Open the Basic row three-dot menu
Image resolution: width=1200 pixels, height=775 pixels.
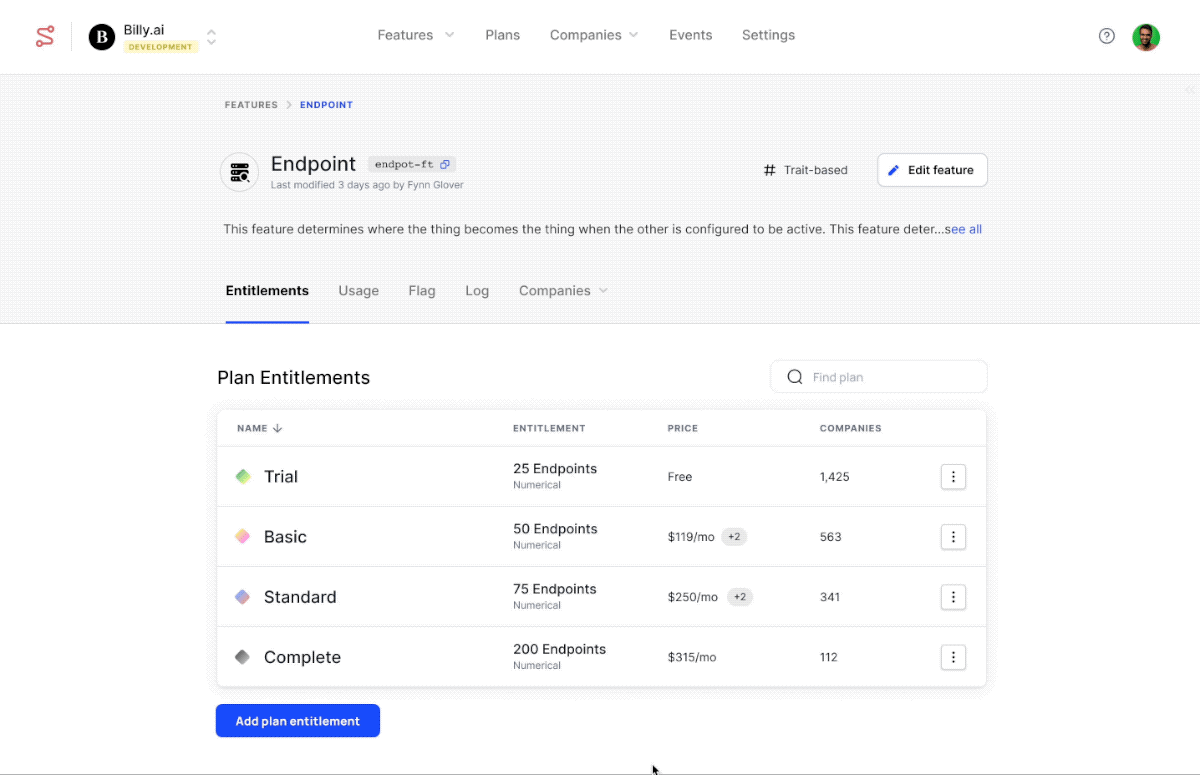[953, 537]
